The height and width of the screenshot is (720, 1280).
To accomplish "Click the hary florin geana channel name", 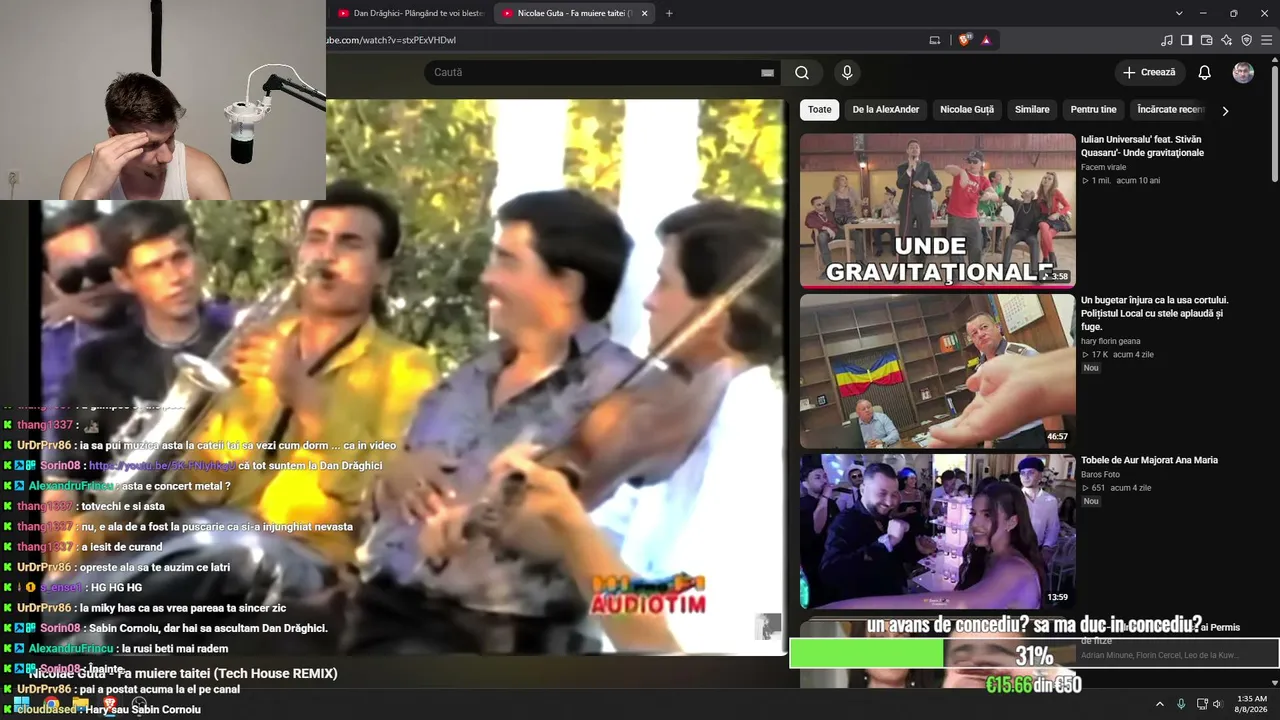I will (1110, 341).
